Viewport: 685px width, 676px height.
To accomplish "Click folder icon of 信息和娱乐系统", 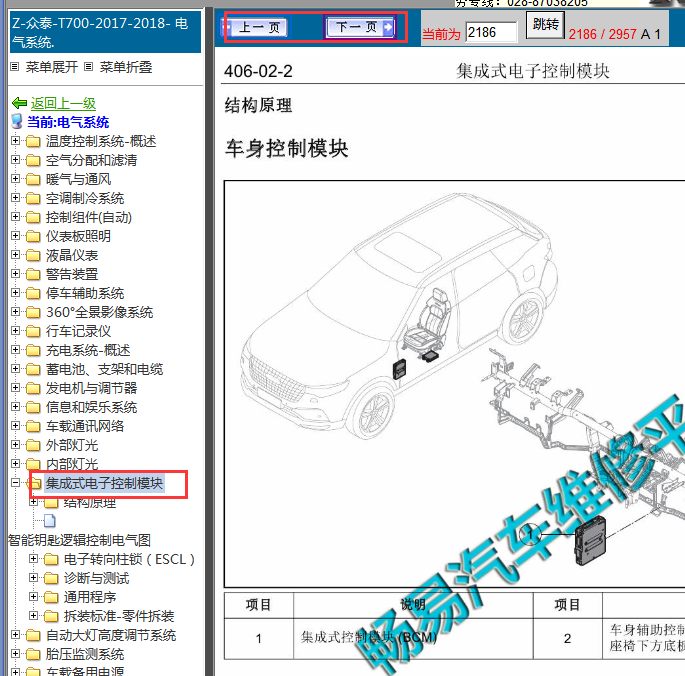I will pyautogui.click(x=33, y=407).
